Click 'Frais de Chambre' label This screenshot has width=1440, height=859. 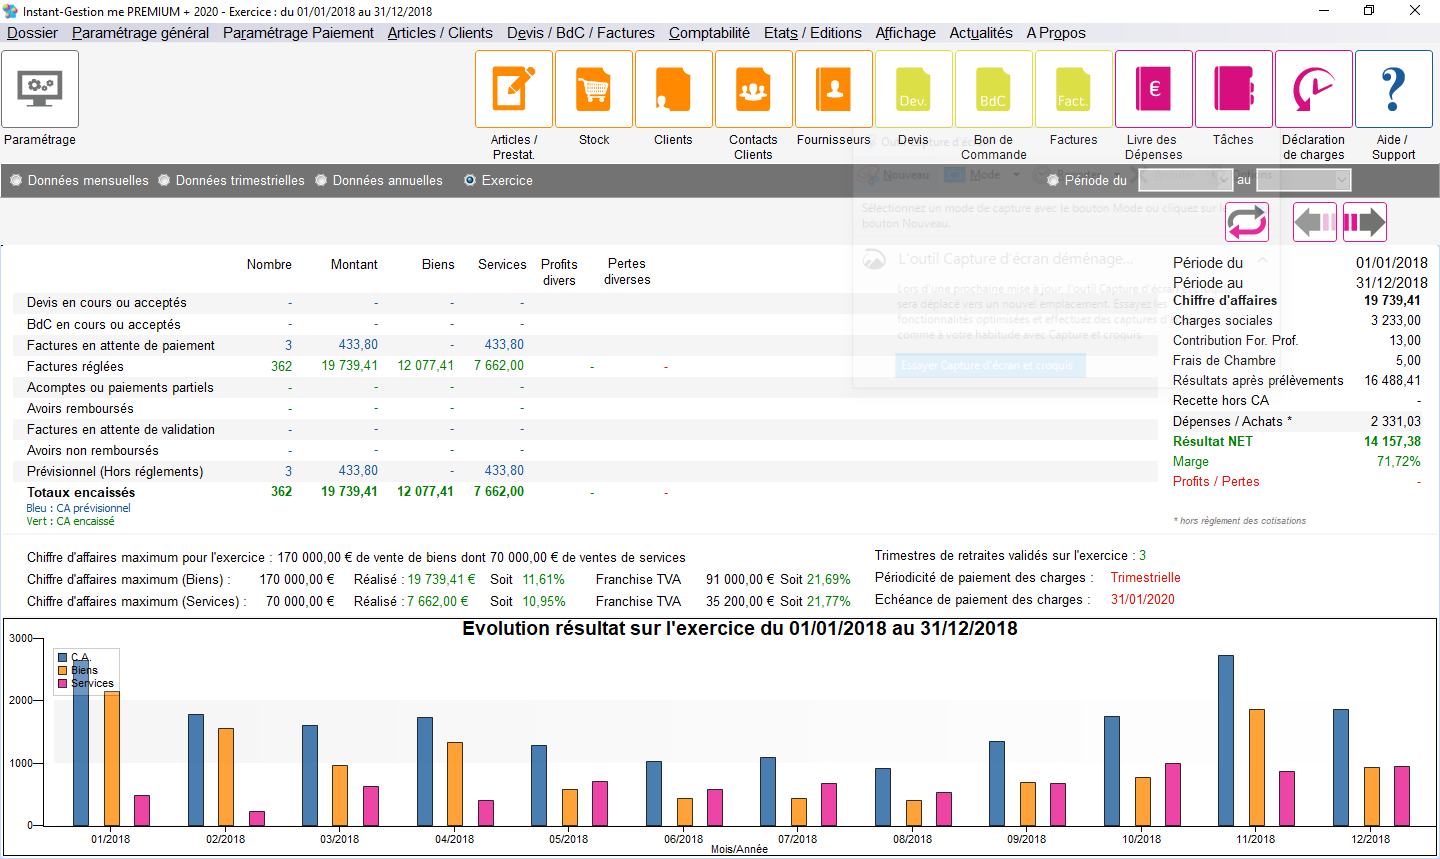click(1224, 361)
